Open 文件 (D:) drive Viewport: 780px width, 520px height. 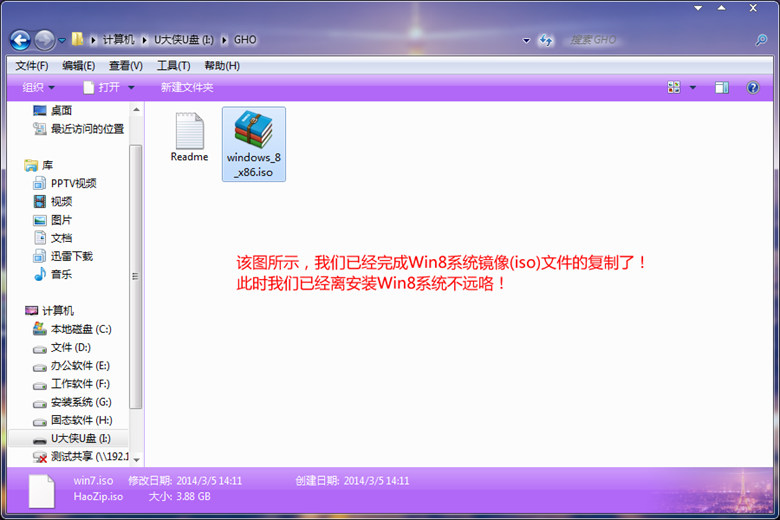pyautogui.click(x=62, y=347)
